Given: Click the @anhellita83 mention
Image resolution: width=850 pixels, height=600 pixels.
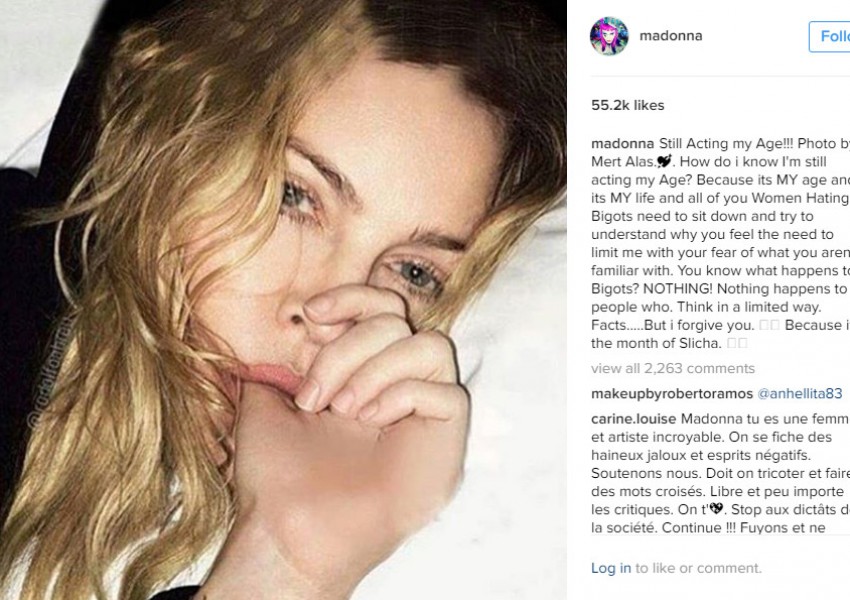Looking at the screenshot, I should point(800,393).
